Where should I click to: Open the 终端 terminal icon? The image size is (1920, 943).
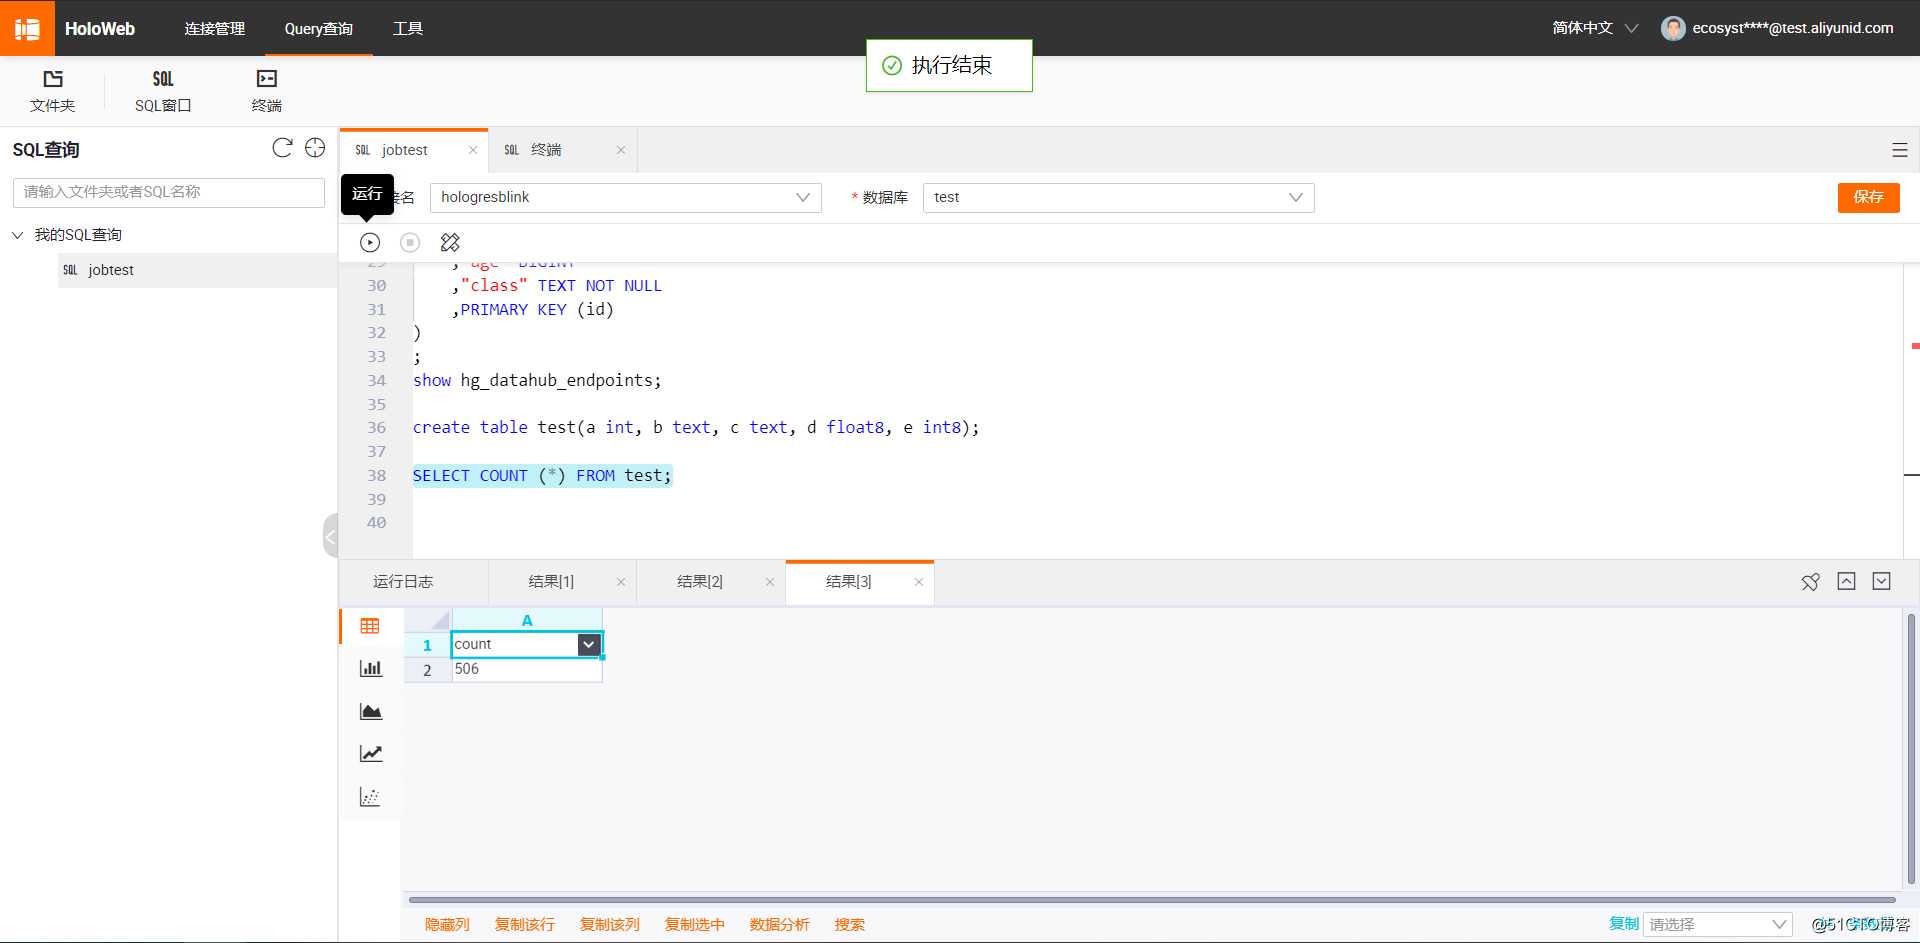click(266, 79)
